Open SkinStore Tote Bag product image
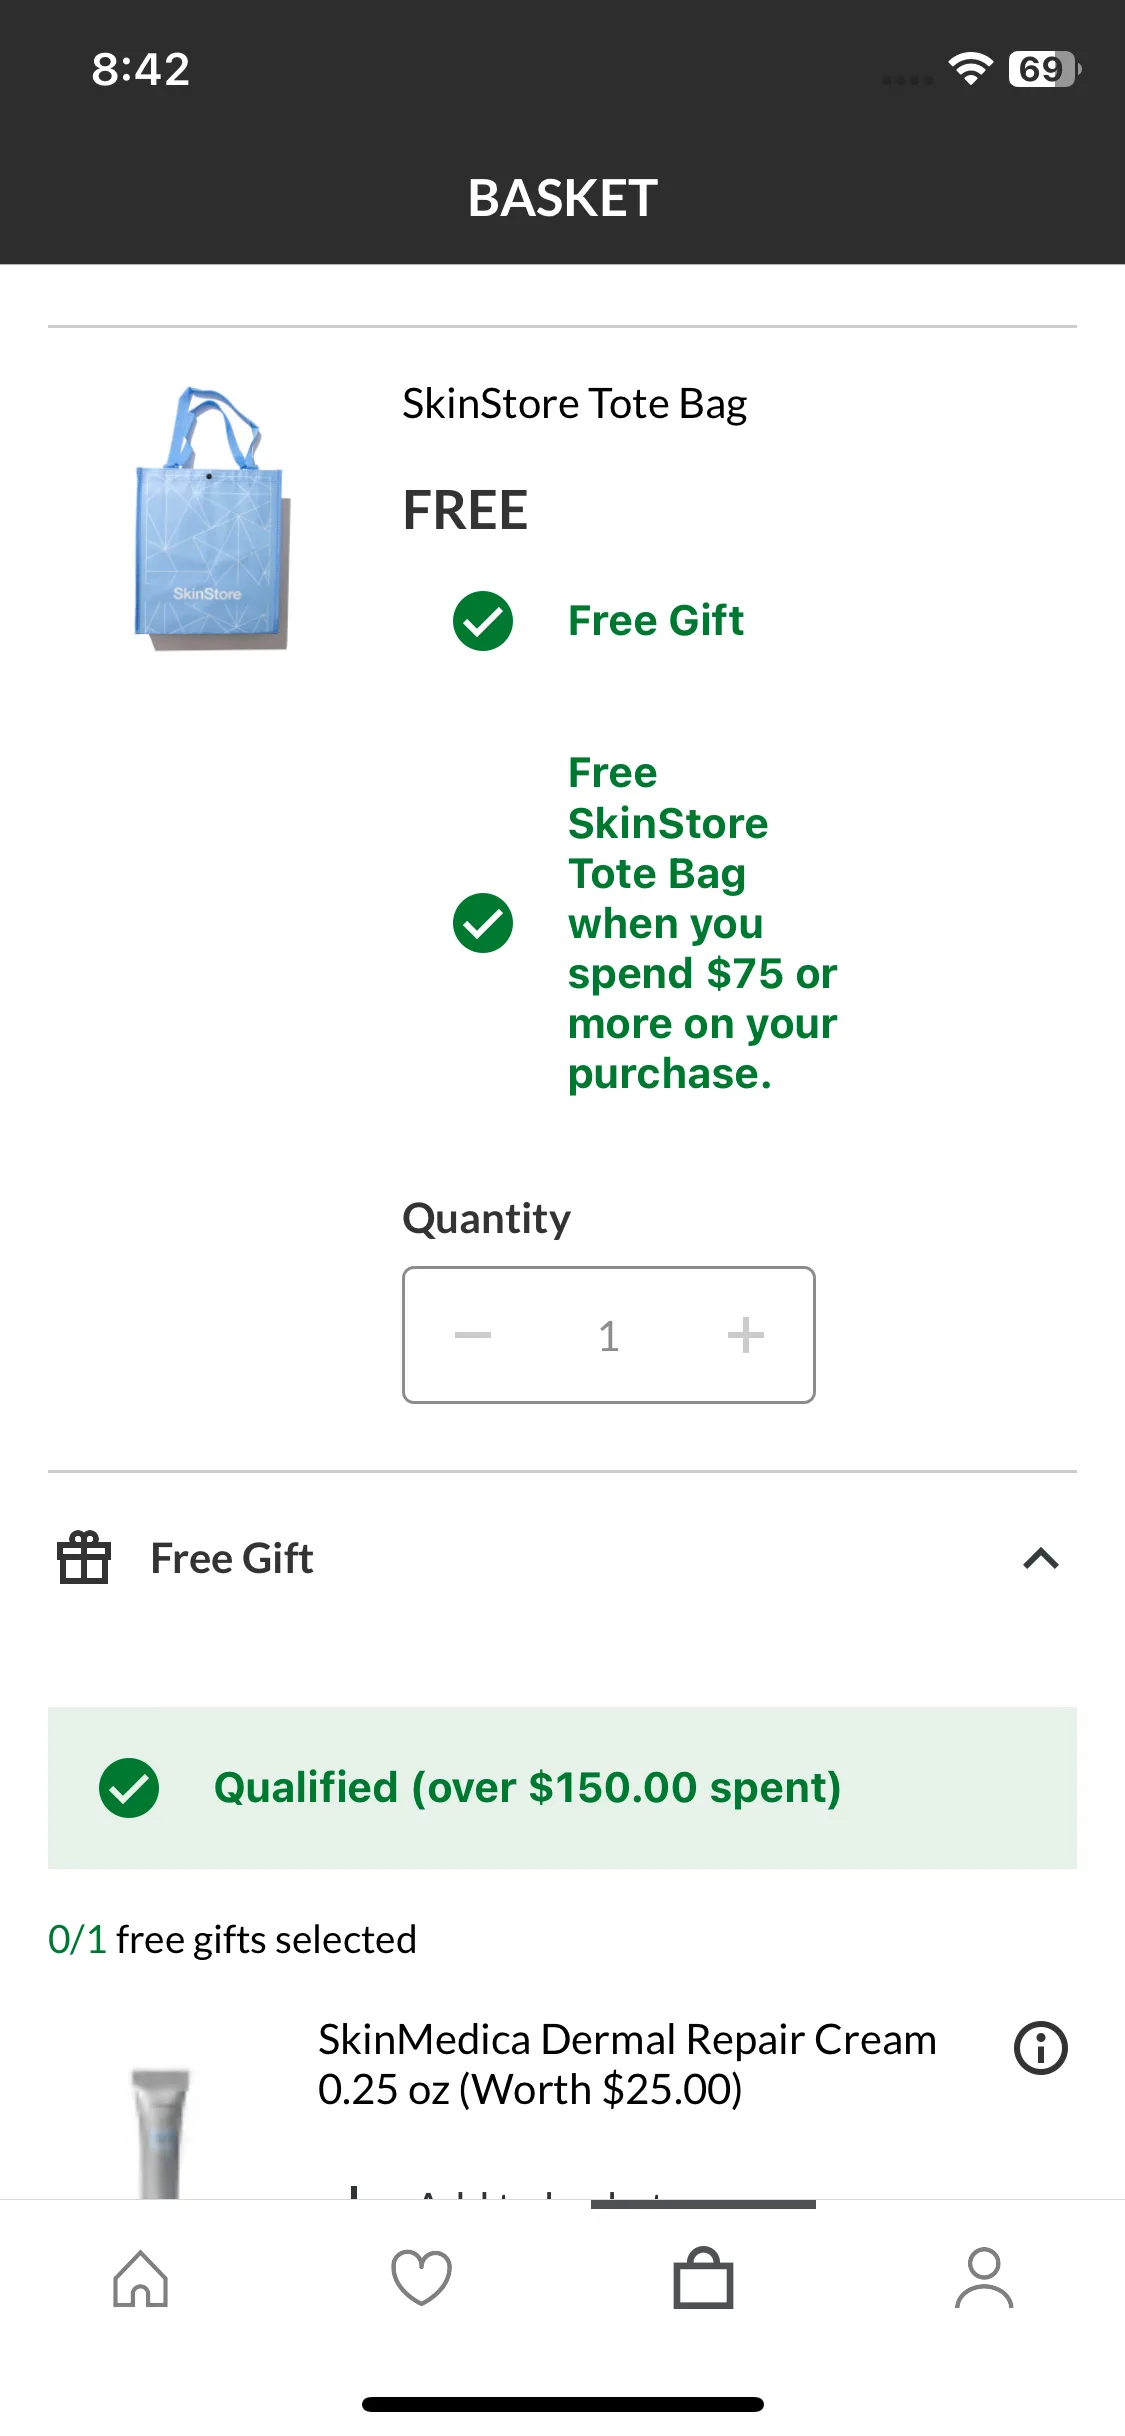The image size is (1125, 2436). [x=212, y=519]
